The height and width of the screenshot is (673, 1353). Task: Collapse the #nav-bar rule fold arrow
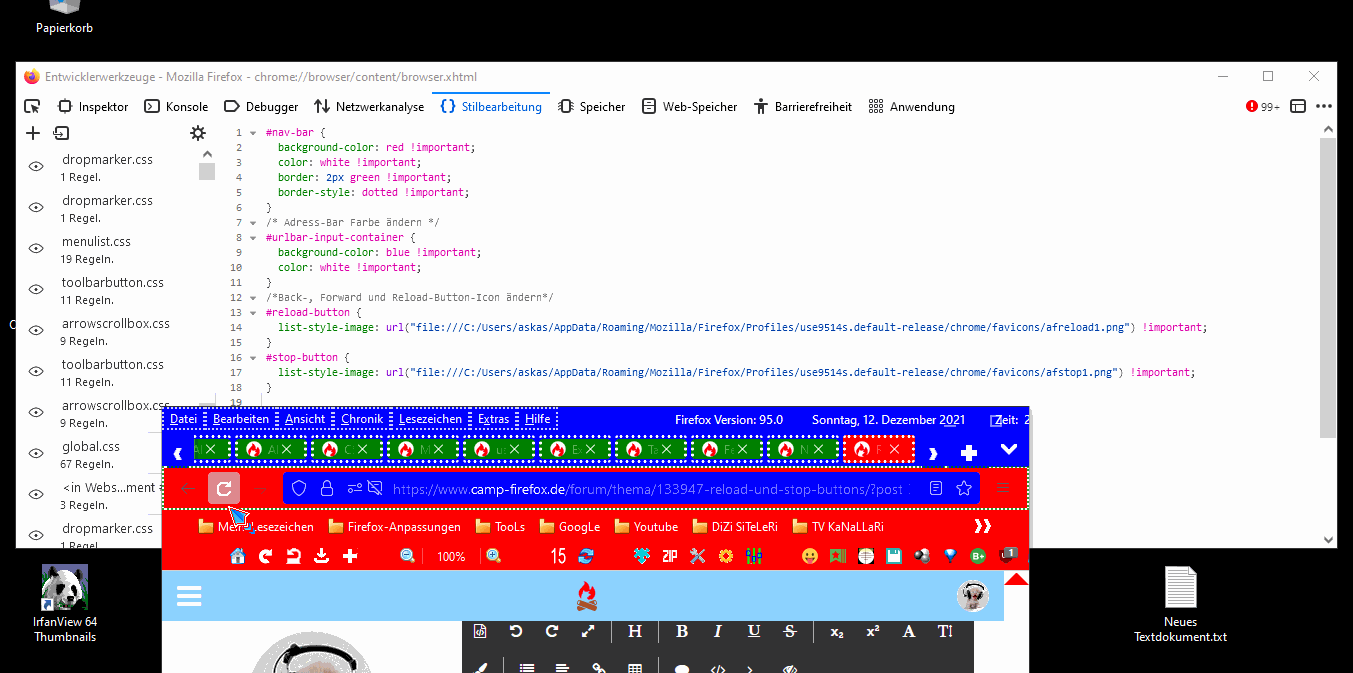click(x=255, y=133)
